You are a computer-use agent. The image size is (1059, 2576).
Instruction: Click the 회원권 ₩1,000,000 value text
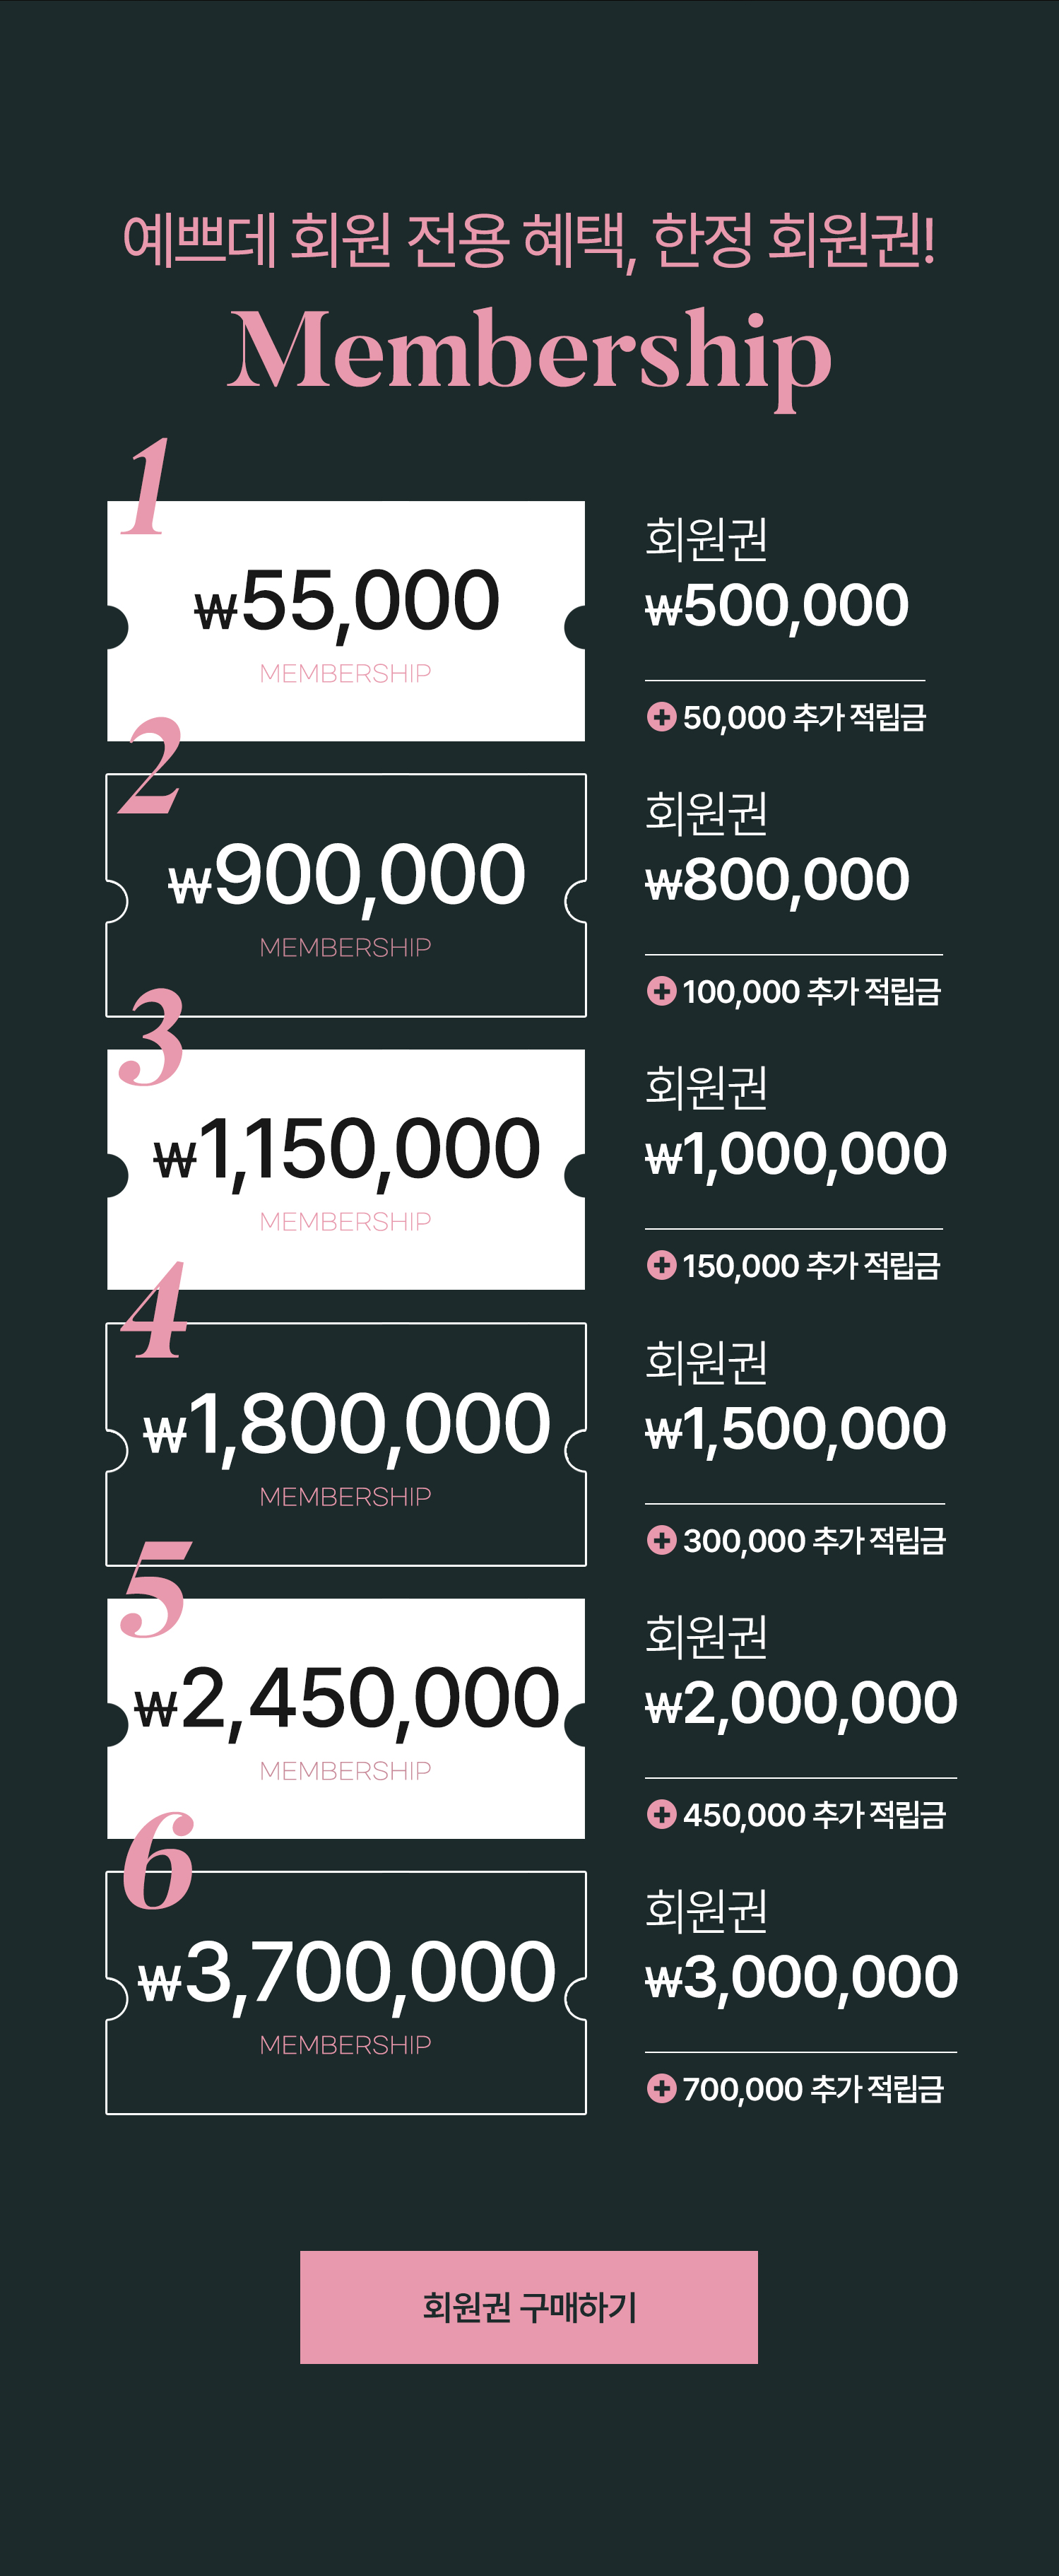[x=796, y=1125]
